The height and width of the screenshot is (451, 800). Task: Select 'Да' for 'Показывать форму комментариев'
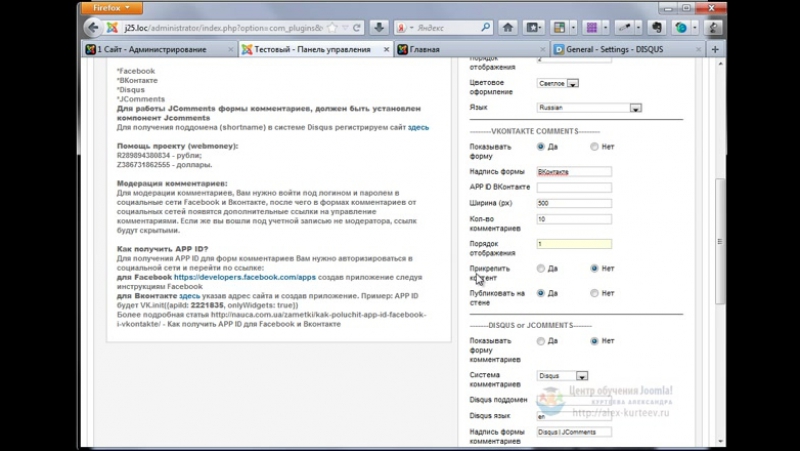541,341
